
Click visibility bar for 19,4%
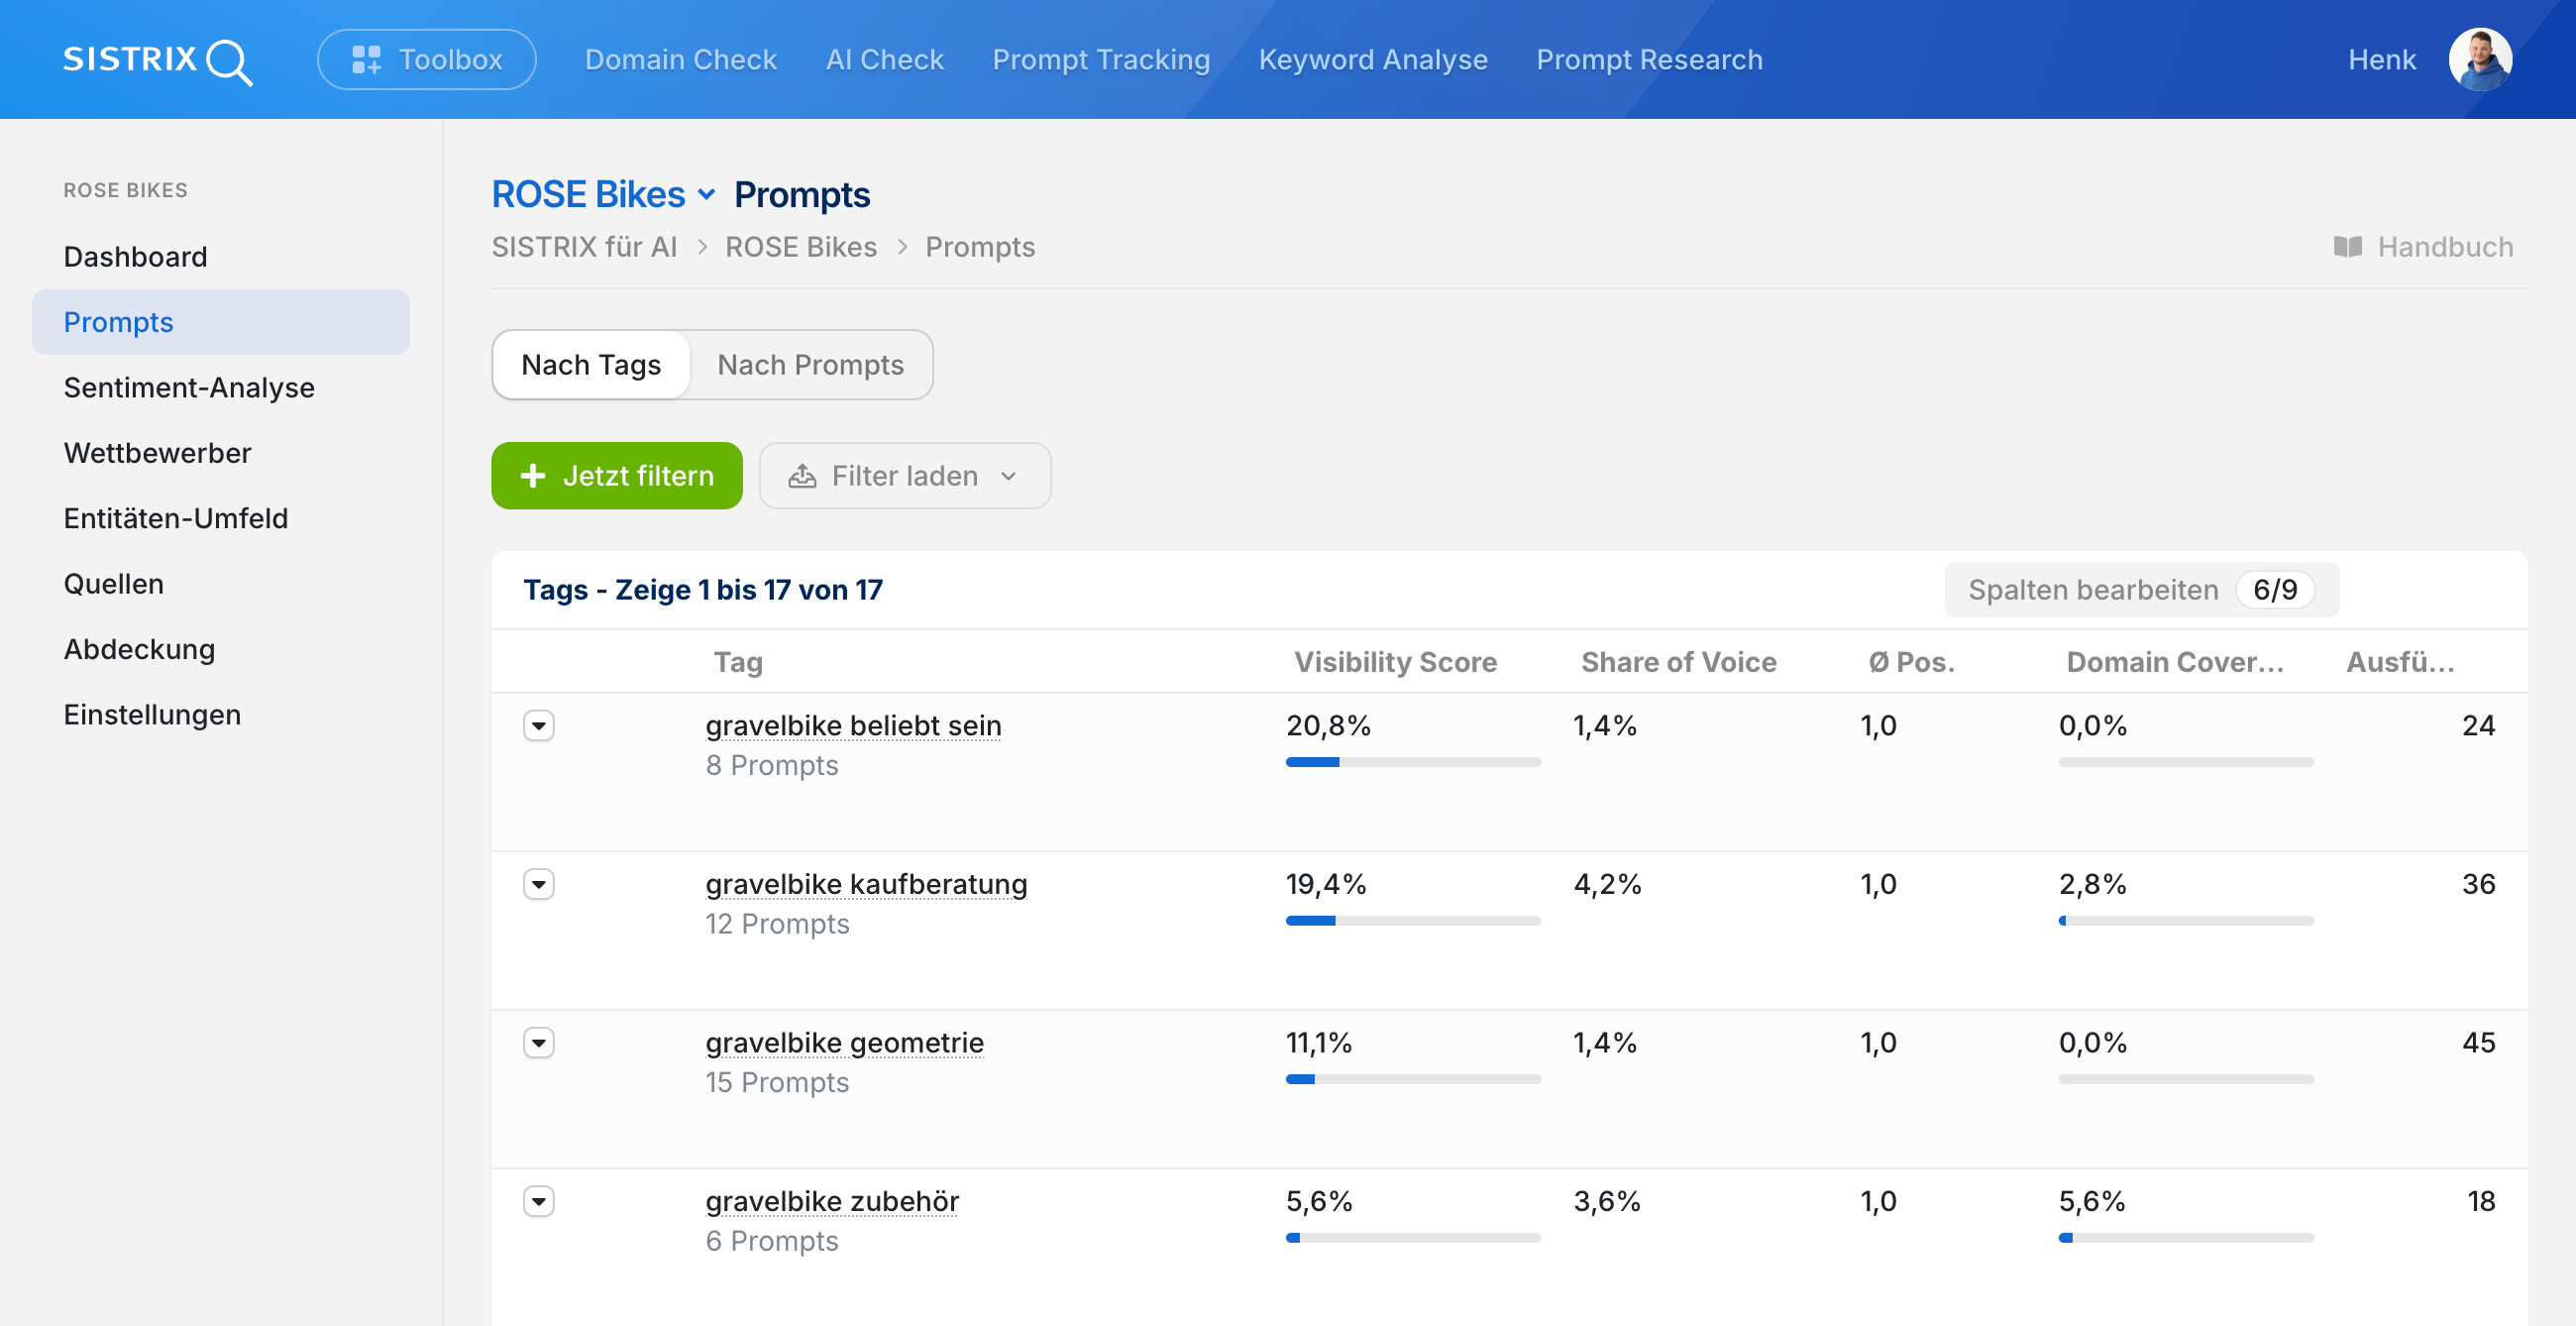coord(1413,921)
